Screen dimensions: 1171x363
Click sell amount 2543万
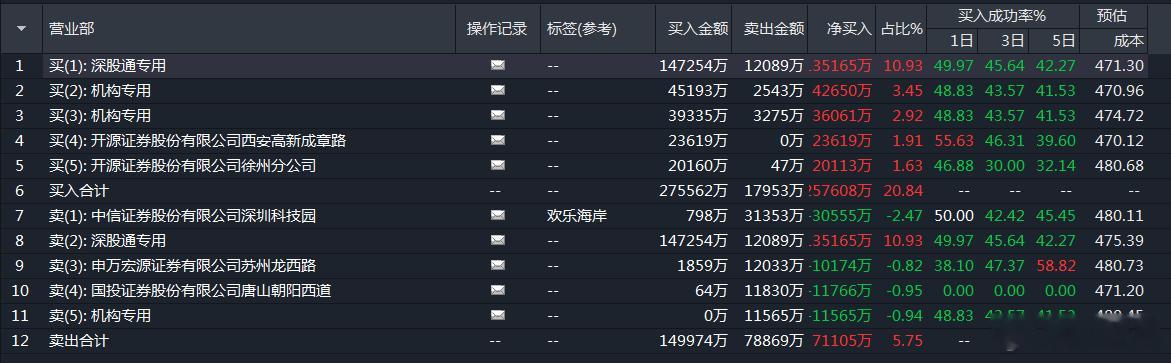pyautogui.click(x=778, y=90)
